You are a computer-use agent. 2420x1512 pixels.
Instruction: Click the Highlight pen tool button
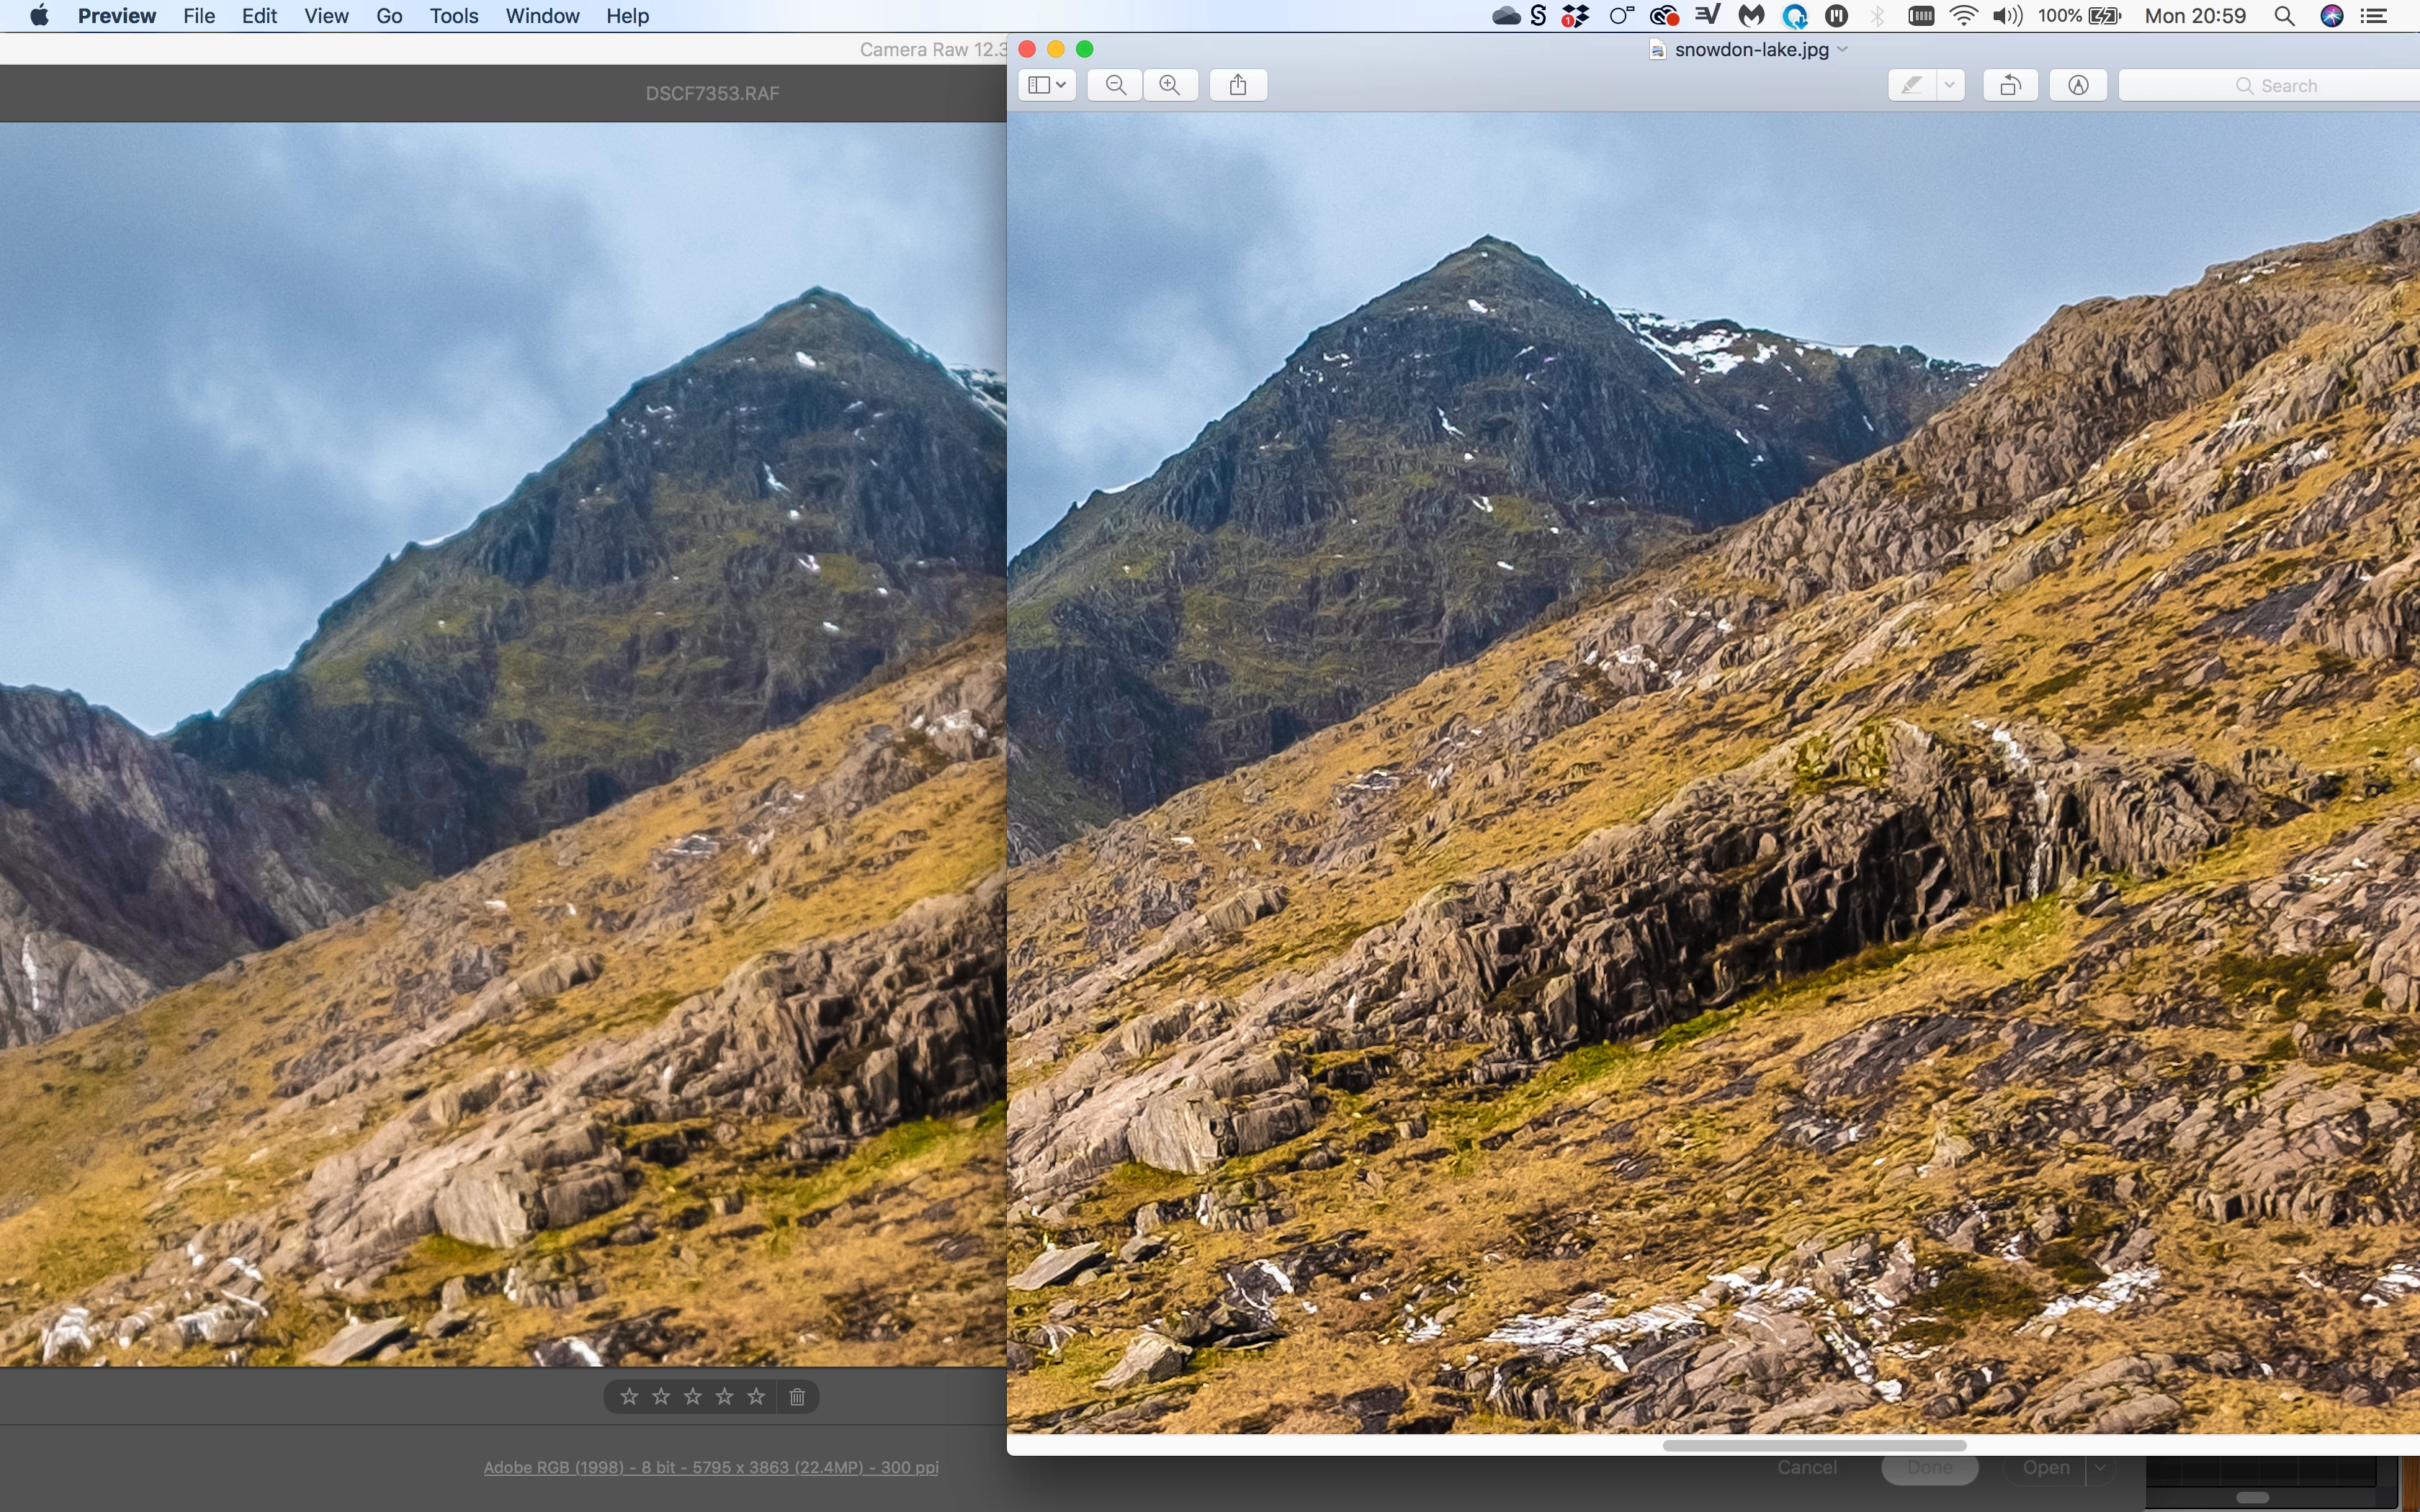[x=1911, y=85]
